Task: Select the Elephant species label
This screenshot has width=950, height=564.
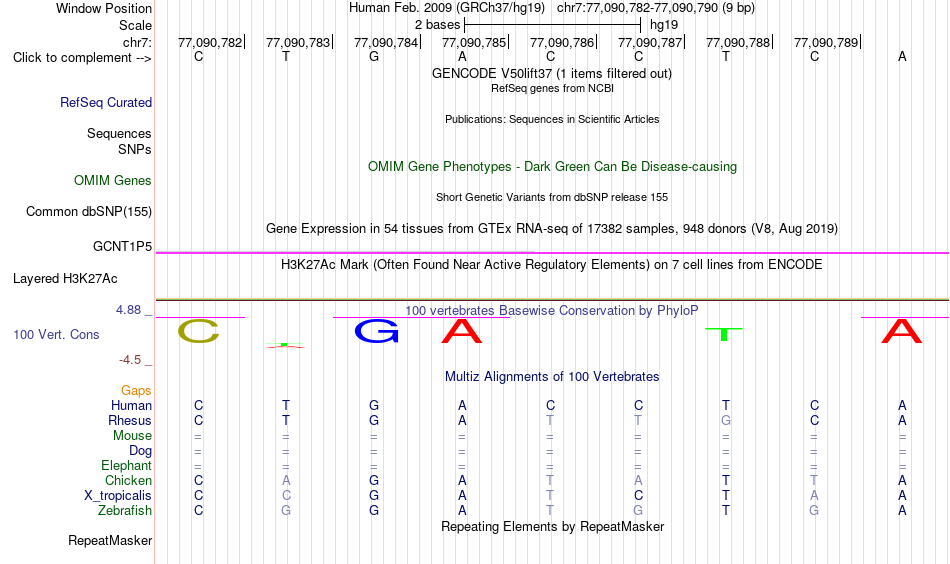Action: (x=127, y=466)
